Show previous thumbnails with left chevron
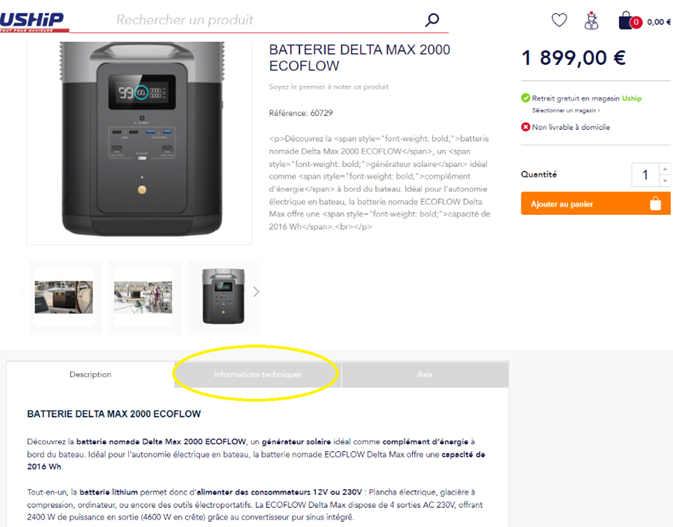The image size is (673, 527). coord(22,294)
